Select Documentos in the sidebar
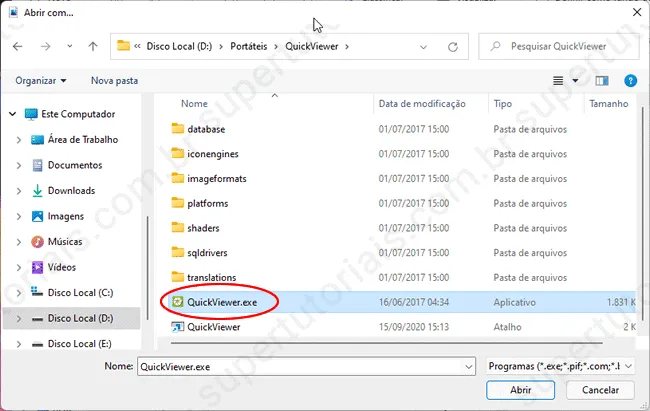 point(75,165)
